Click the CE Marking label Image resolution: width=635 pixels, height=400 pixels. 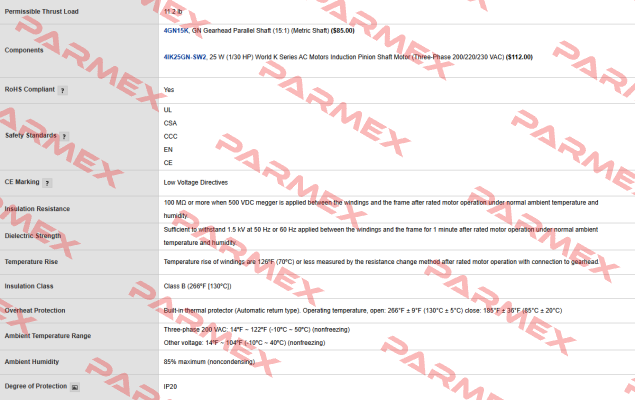(x=22, y=182)
